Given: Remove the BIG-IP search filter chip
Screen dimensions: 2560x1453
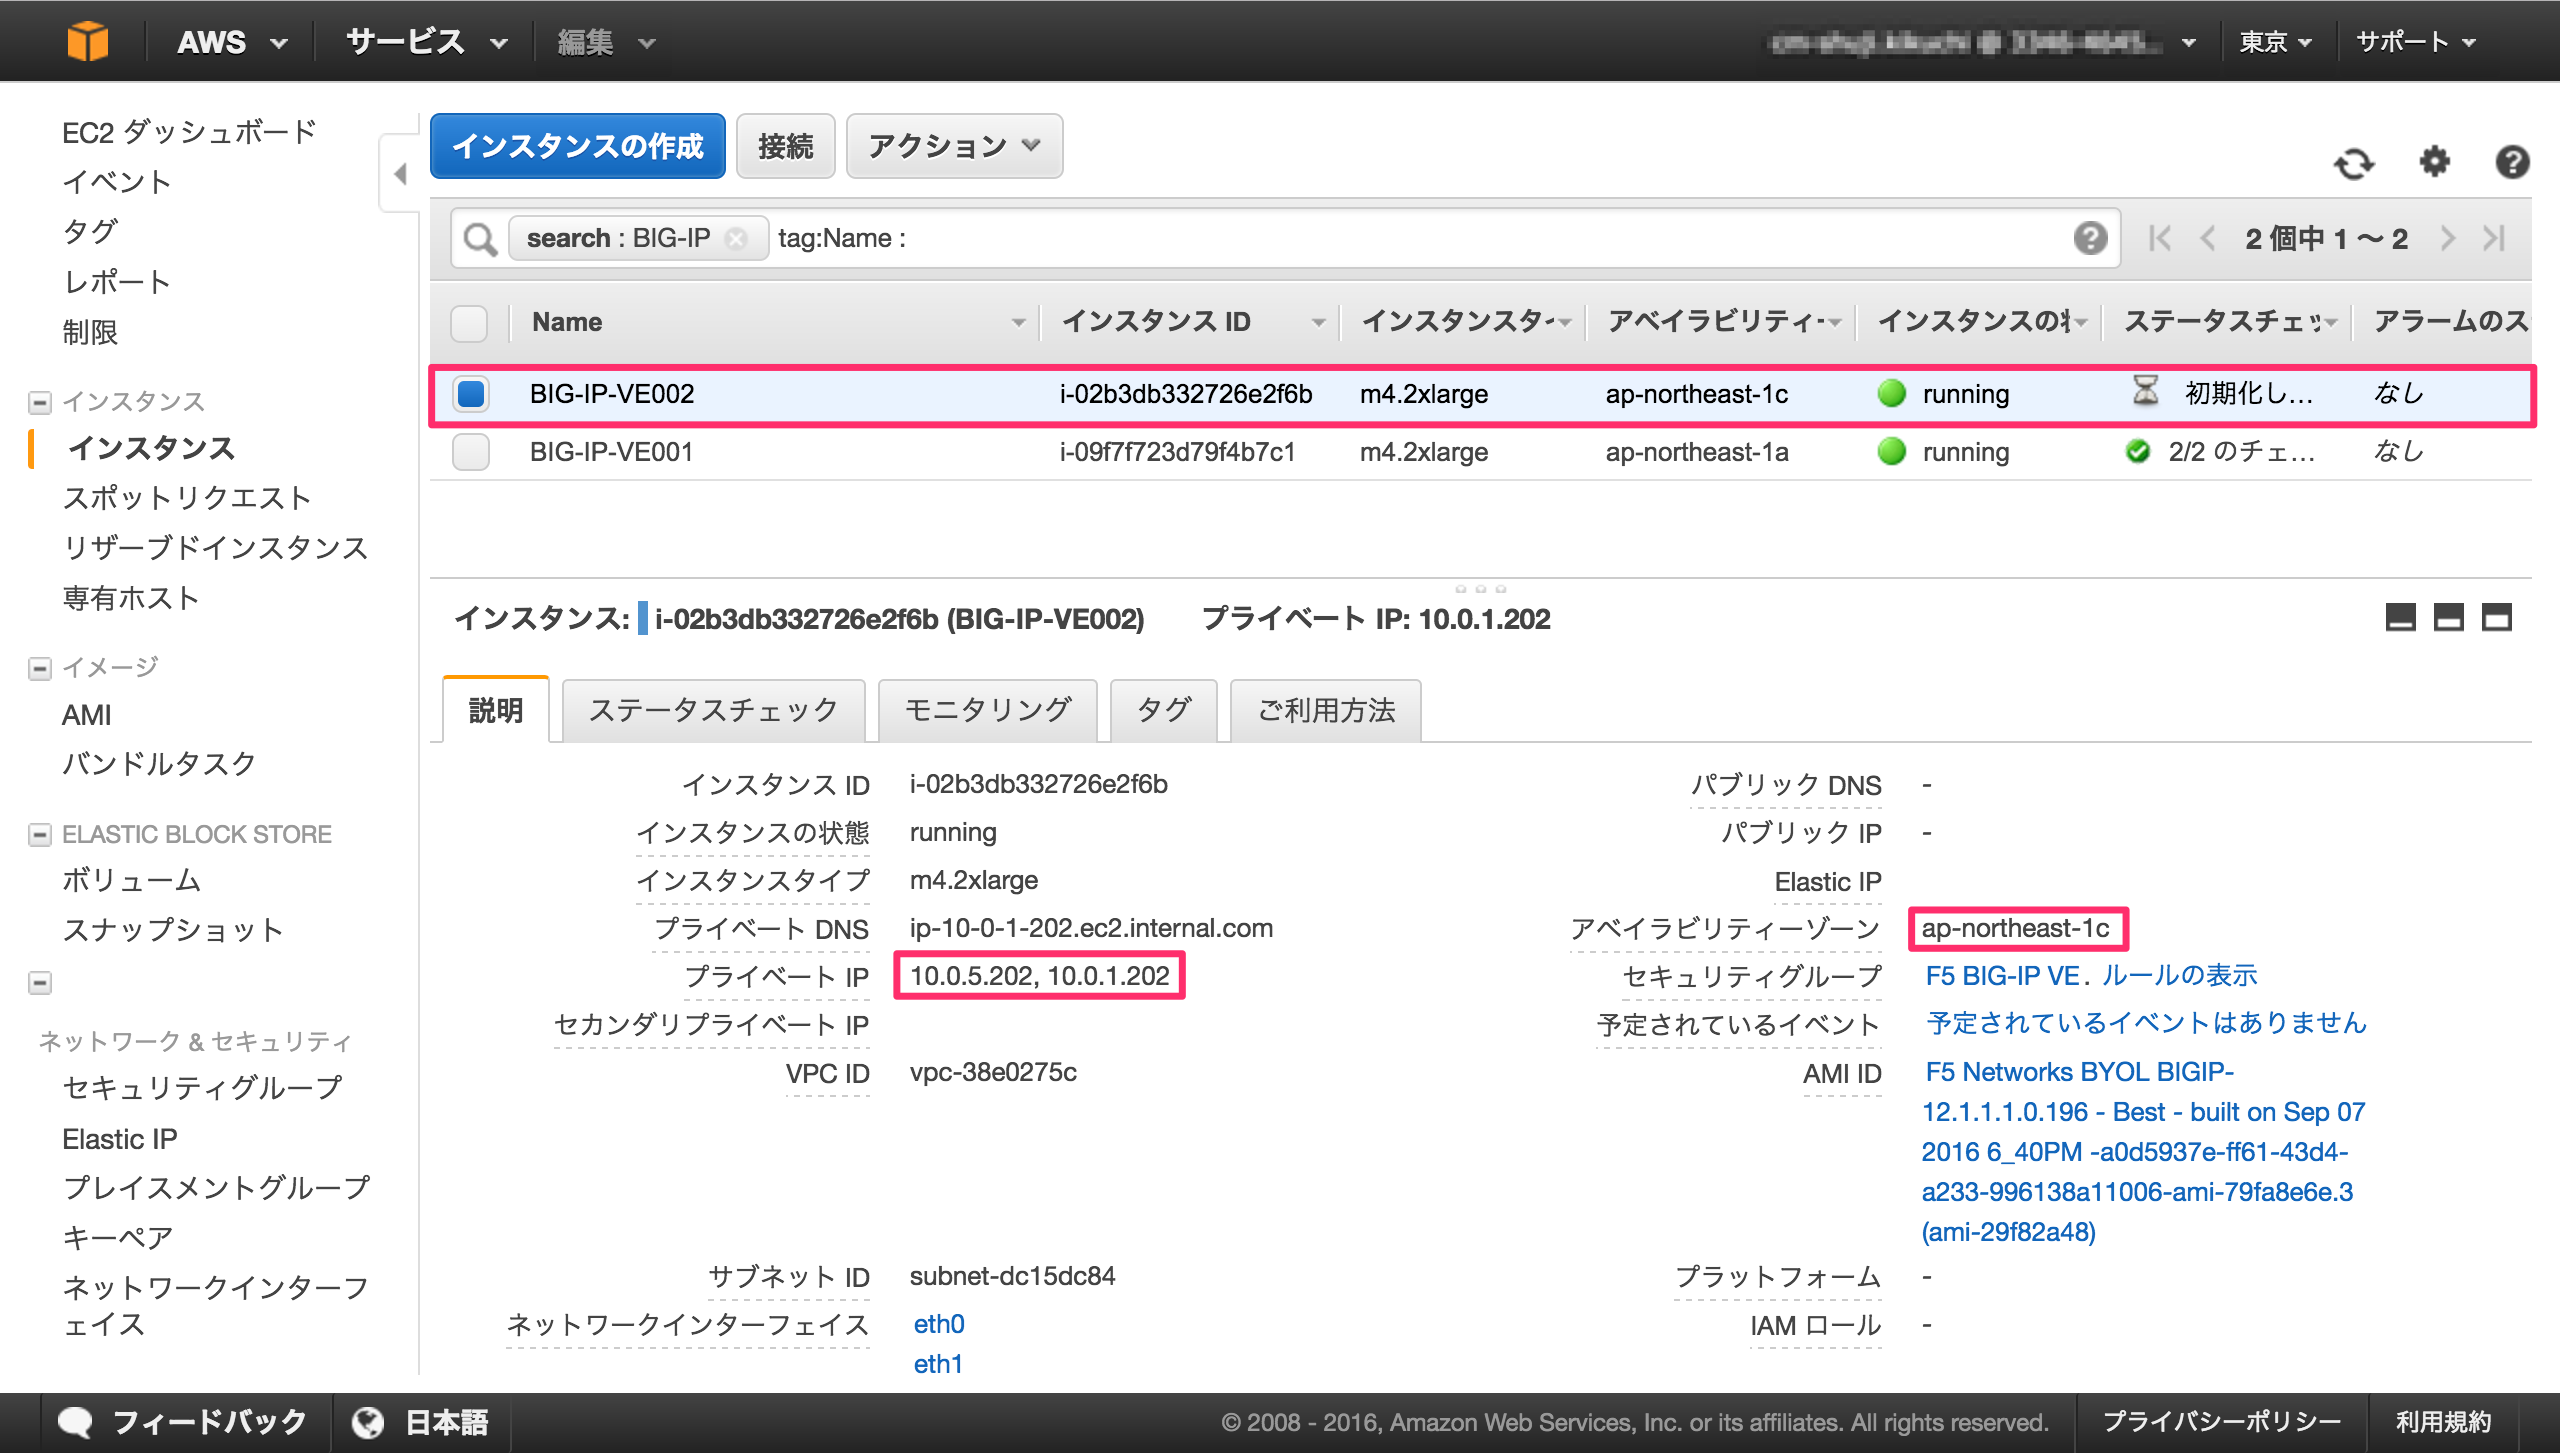Looking at the screenshot, I should point(736,239).
